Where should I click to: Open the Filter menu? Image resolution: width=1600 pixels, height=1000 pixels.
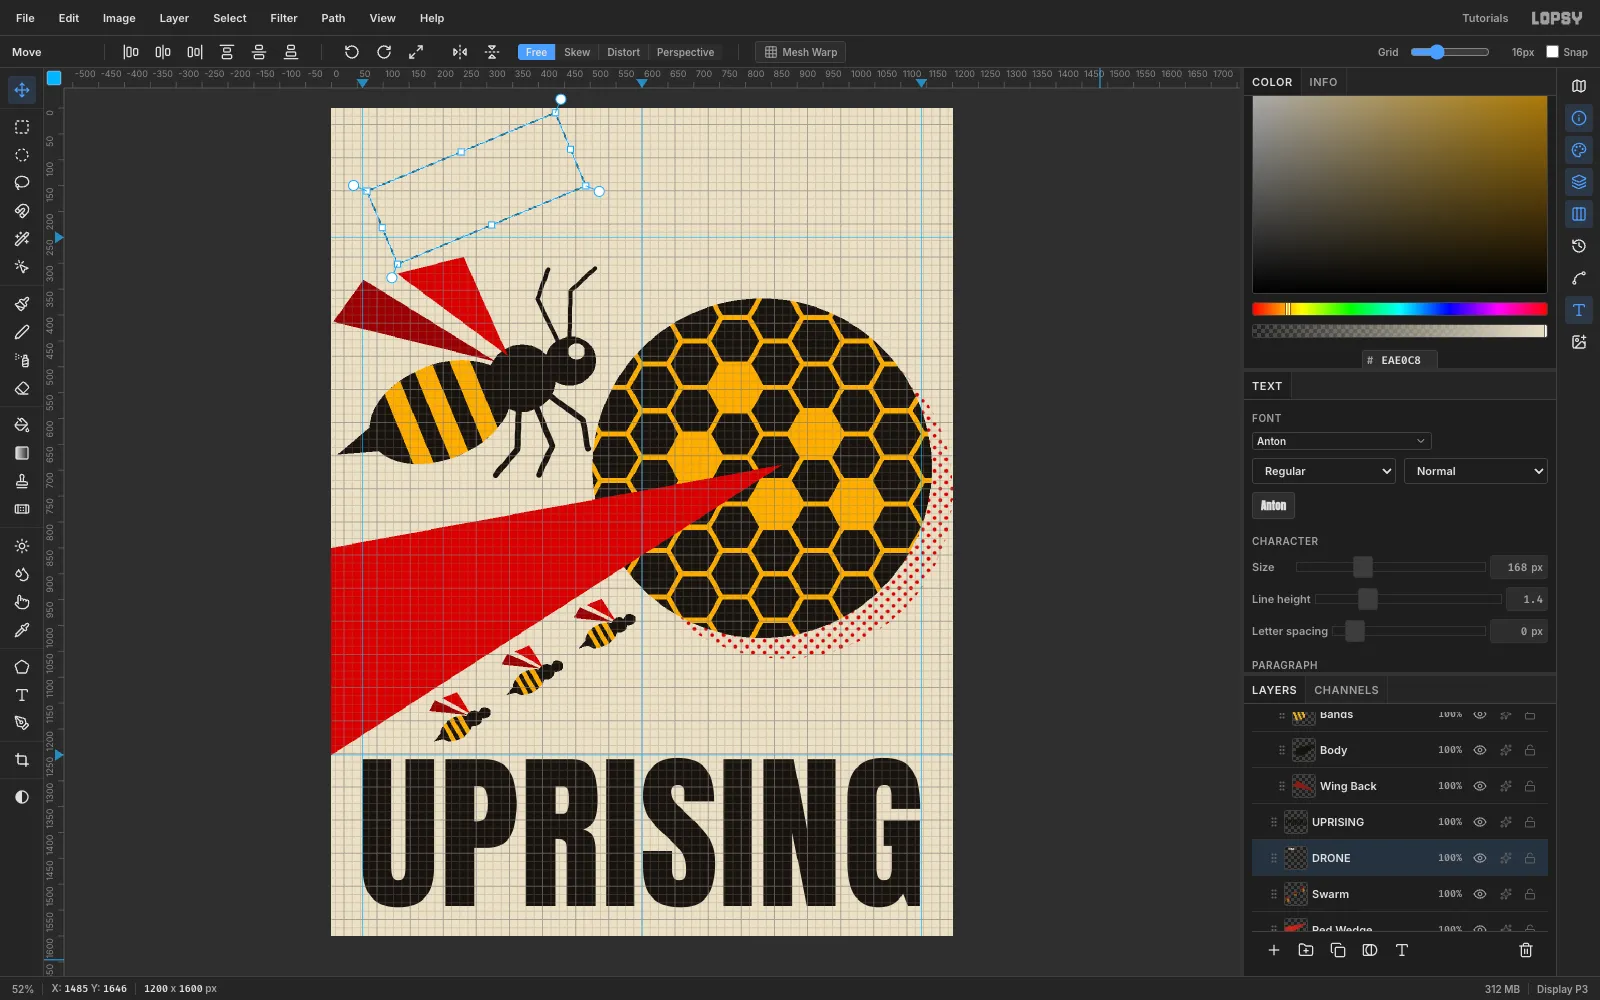click(x=284, y=18)
